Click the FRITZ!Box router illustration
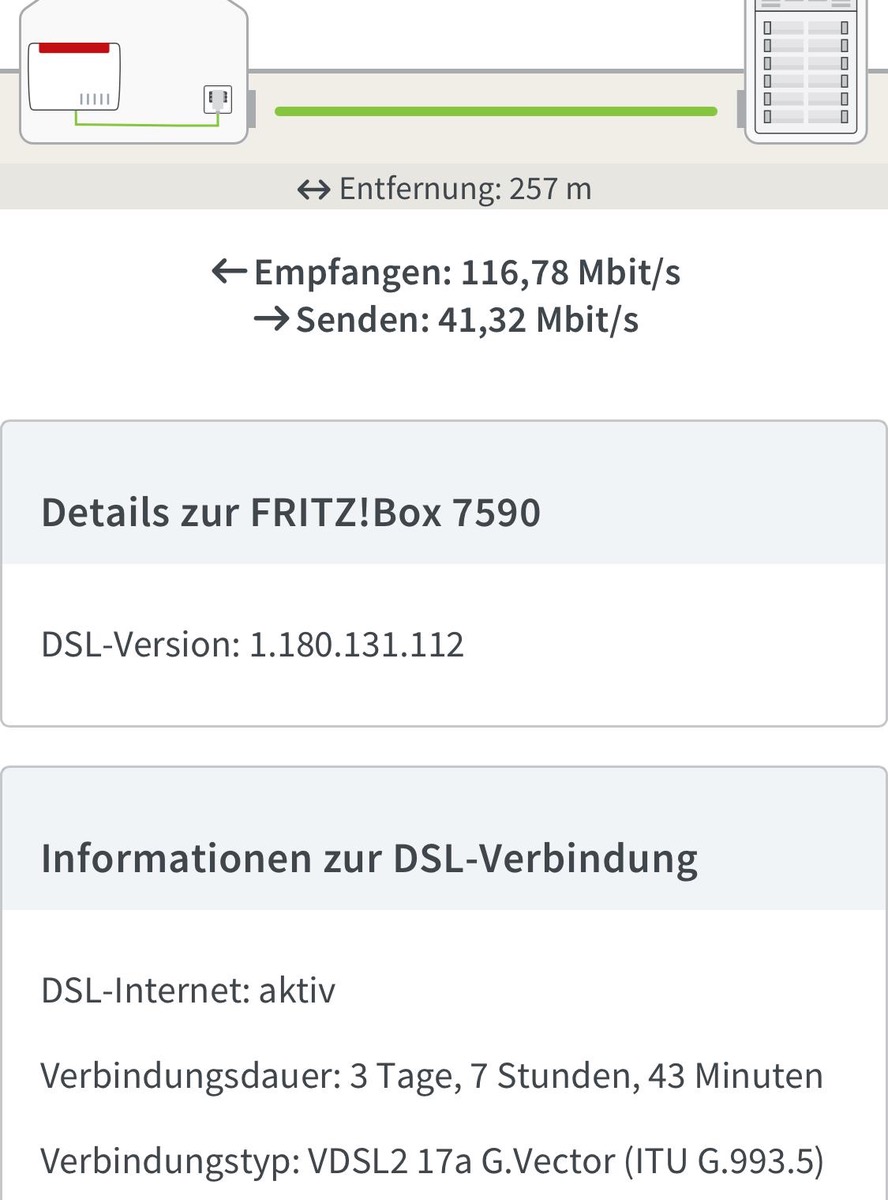This screenshot has height=1200, width=888. coord(75,77)
